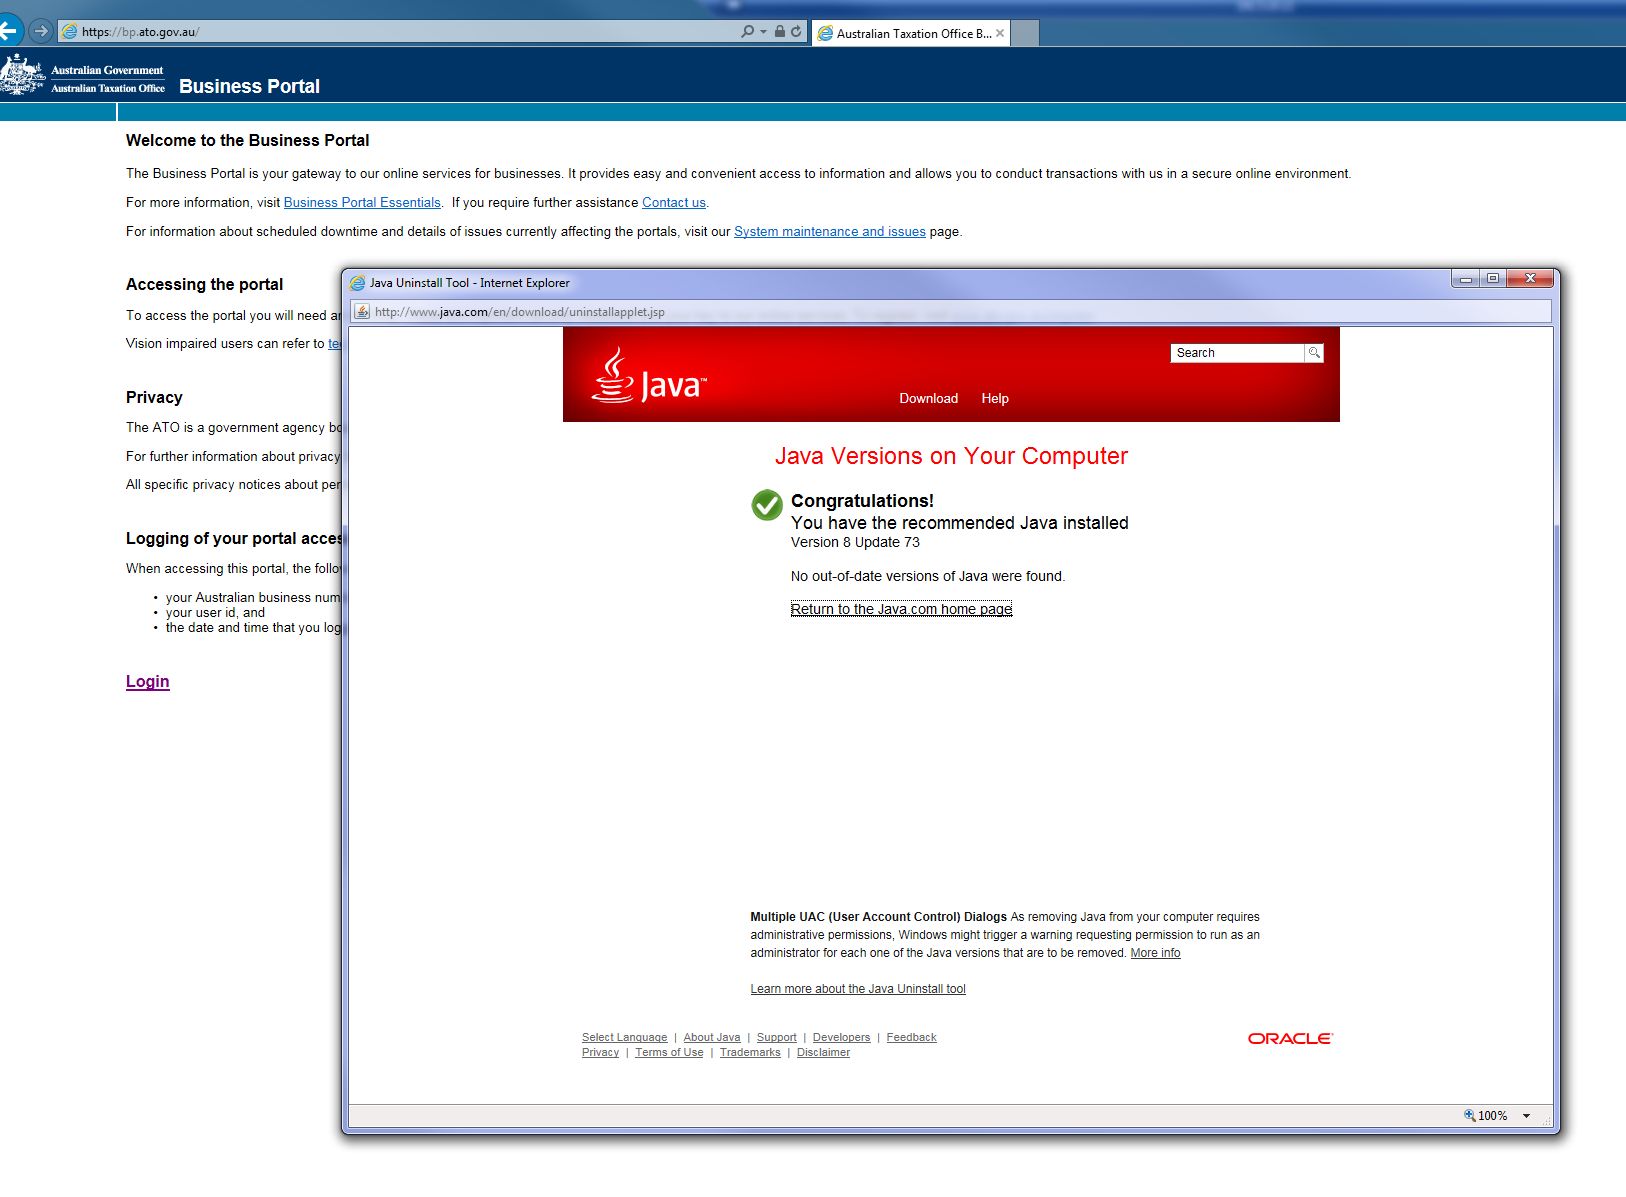Click the 'Business Portal' header title
1626x1197 pixels.
(249, 86)
